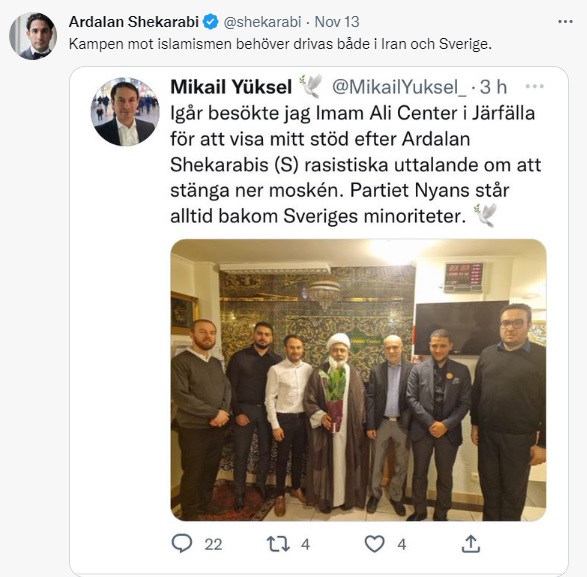Open the group photo in the quoted tweet
Screen dimensions: 587x577
click(358, 380)
